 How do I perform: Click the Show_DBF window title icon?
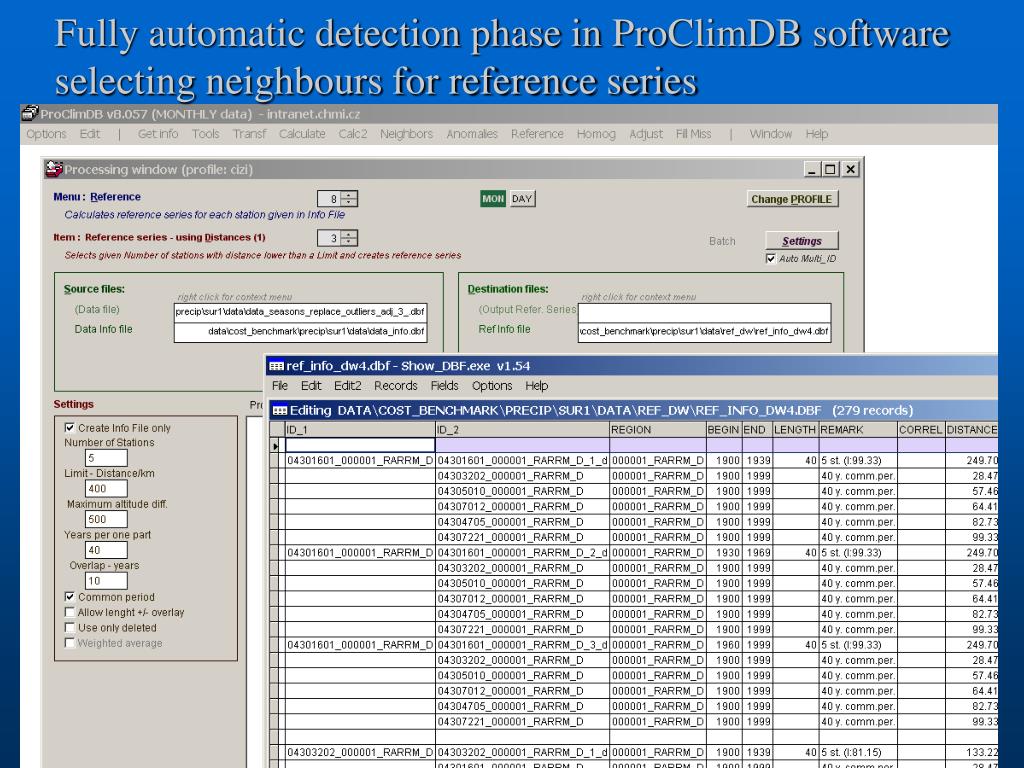[276, 366]
